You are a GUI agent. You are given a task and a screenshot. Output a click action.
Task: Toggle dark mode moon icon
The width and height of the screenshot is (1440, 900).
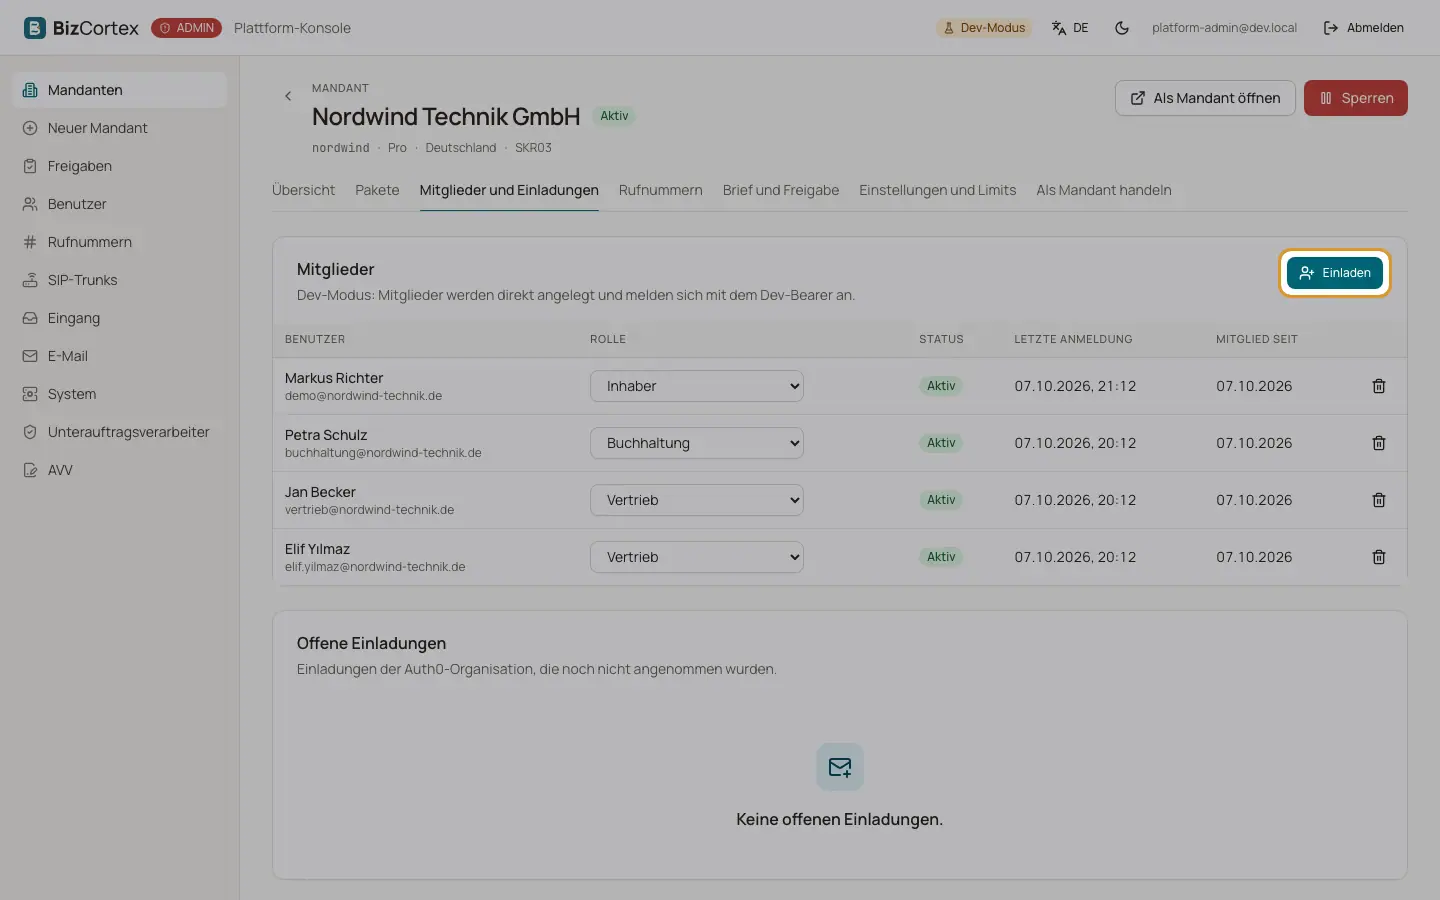(x=1122, y=28)
